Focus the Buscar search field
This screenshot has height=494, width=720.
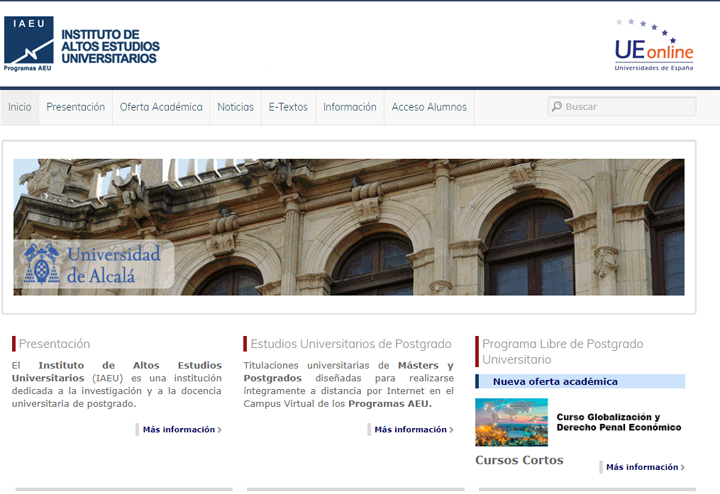(622, 107)
